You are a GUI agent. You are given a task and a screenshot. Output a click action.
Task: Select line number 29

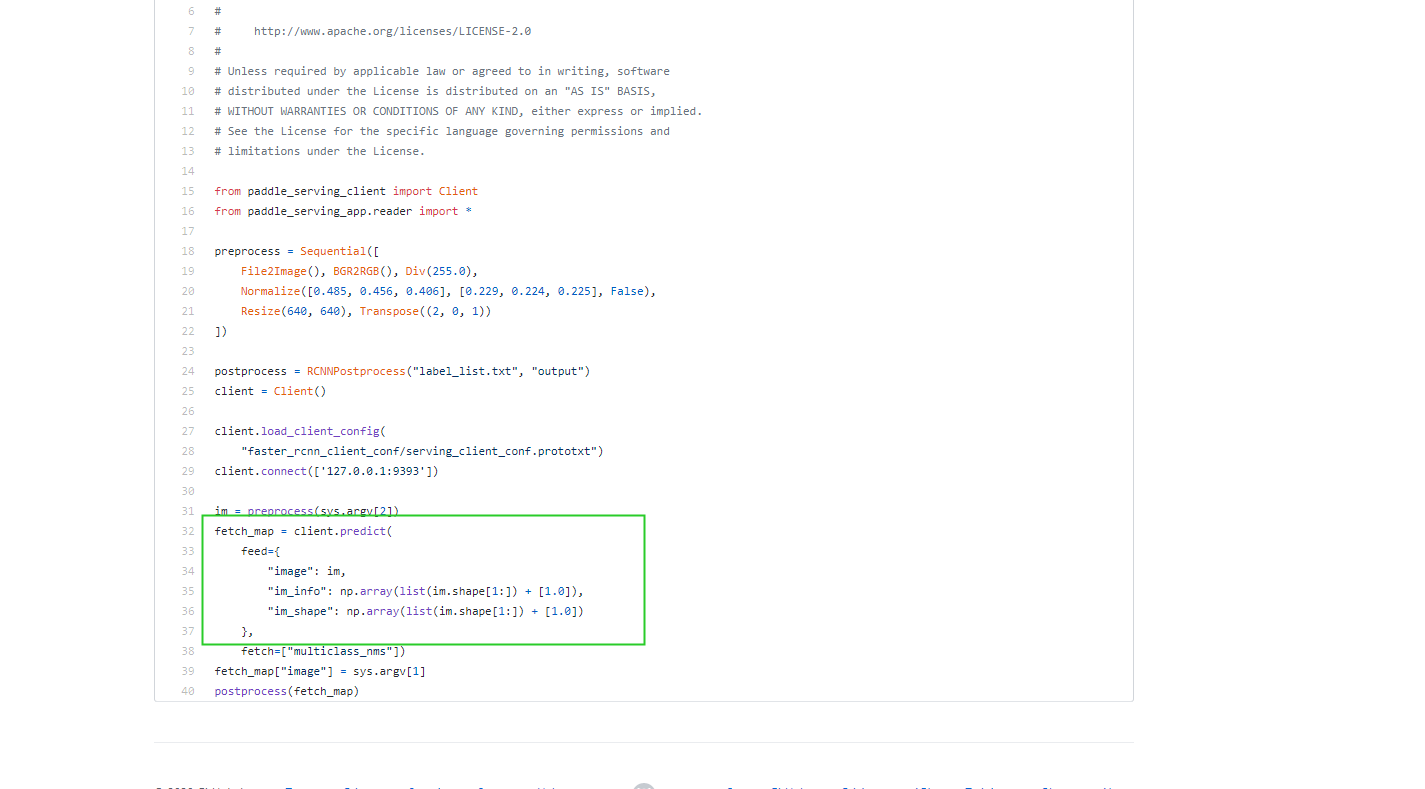coord(188,471)
